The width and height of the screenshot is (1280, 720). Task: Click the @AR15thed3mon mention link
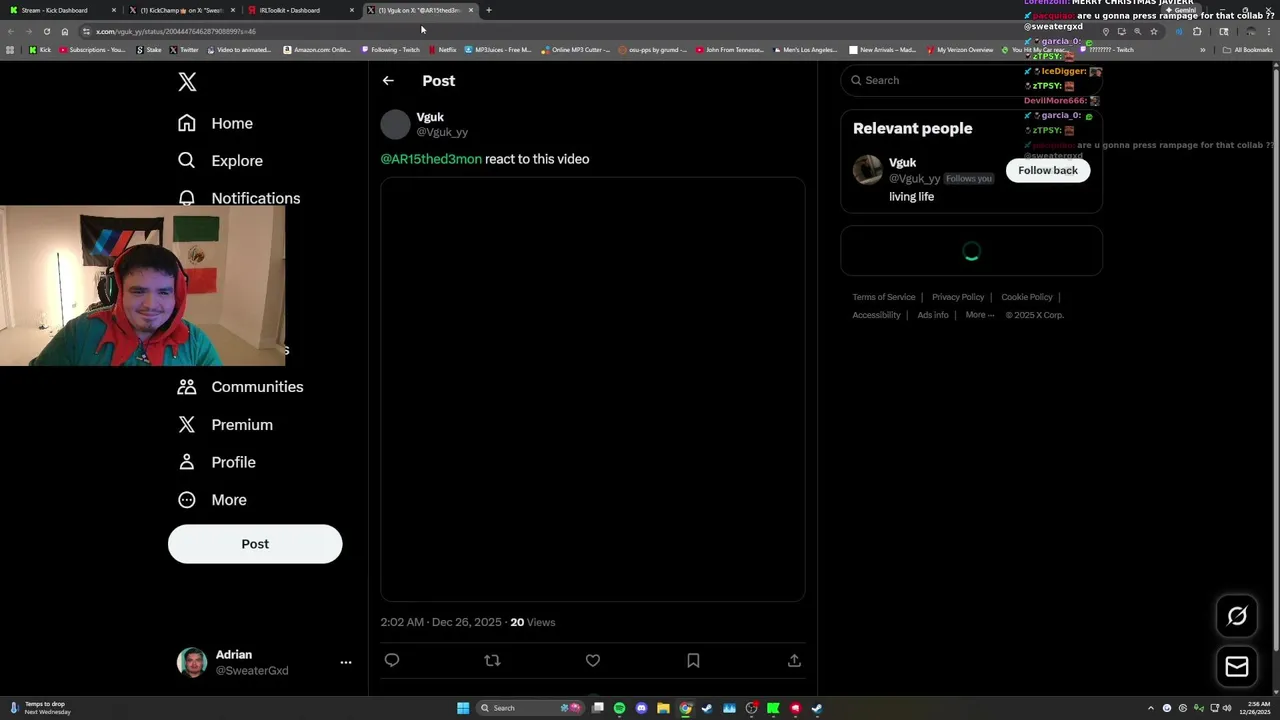(x=431, y=159)
